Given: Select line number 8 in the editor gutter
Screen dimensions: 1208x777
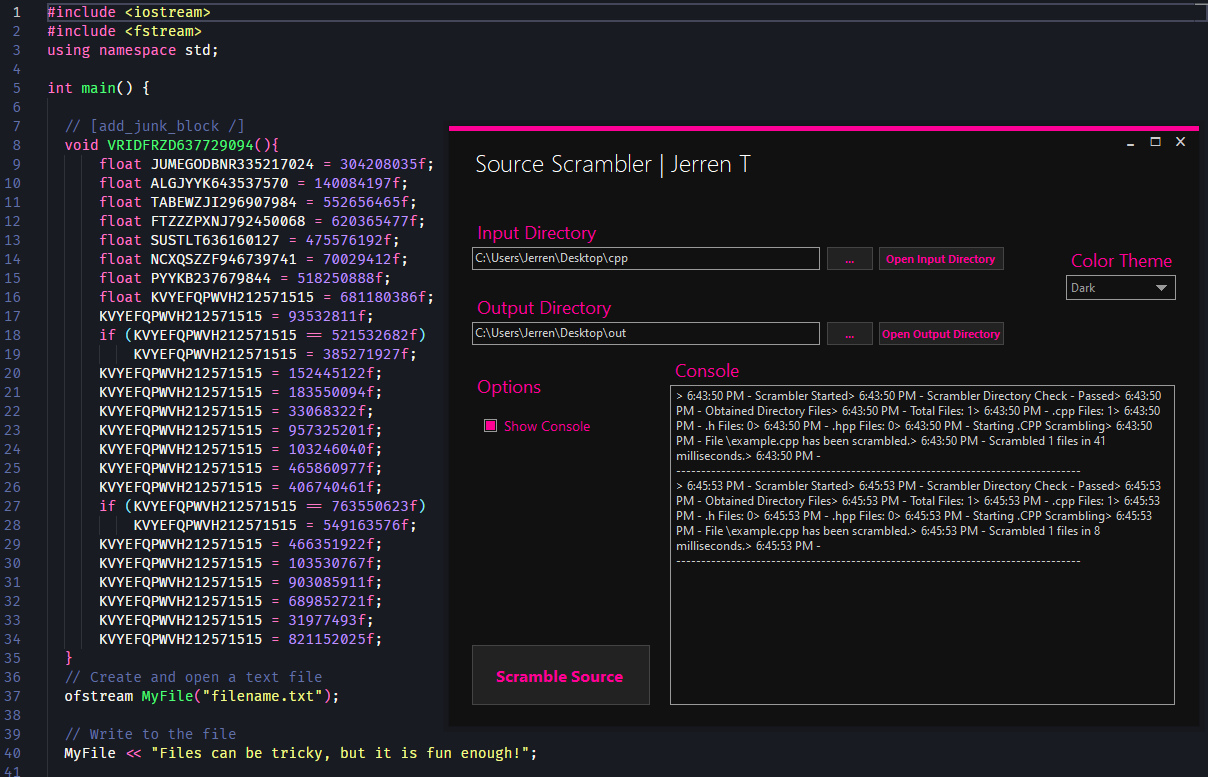Looking at the screenshot, I should 17,144.
